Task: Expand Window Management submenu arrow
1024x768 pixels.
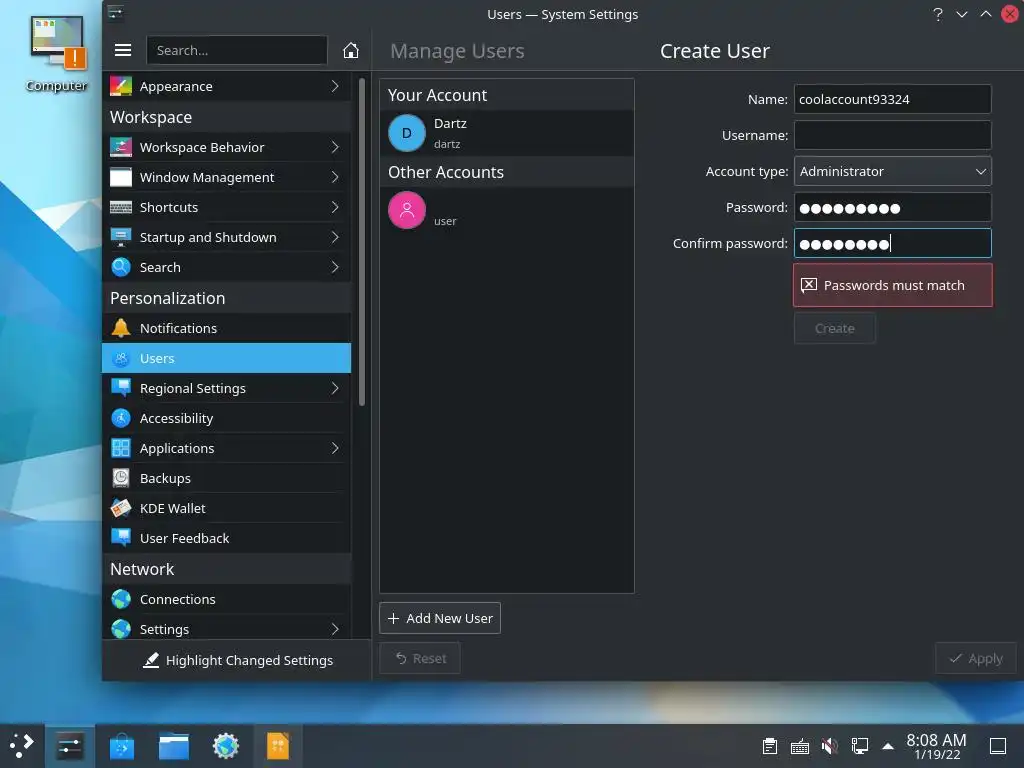Action: tap(335, 177)
